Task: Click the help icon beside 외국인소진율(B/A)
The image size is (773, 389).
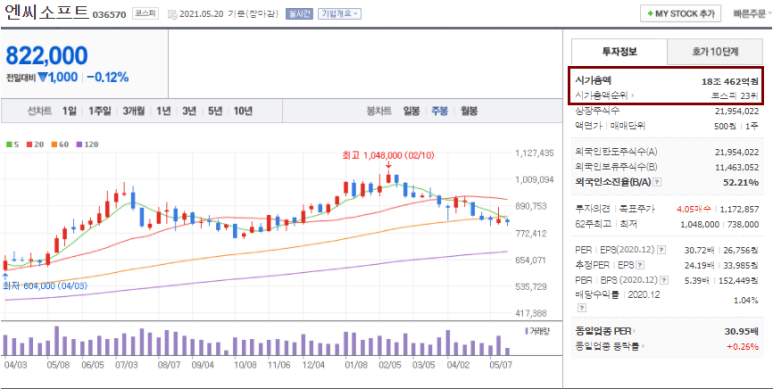Action: point(657,182)
